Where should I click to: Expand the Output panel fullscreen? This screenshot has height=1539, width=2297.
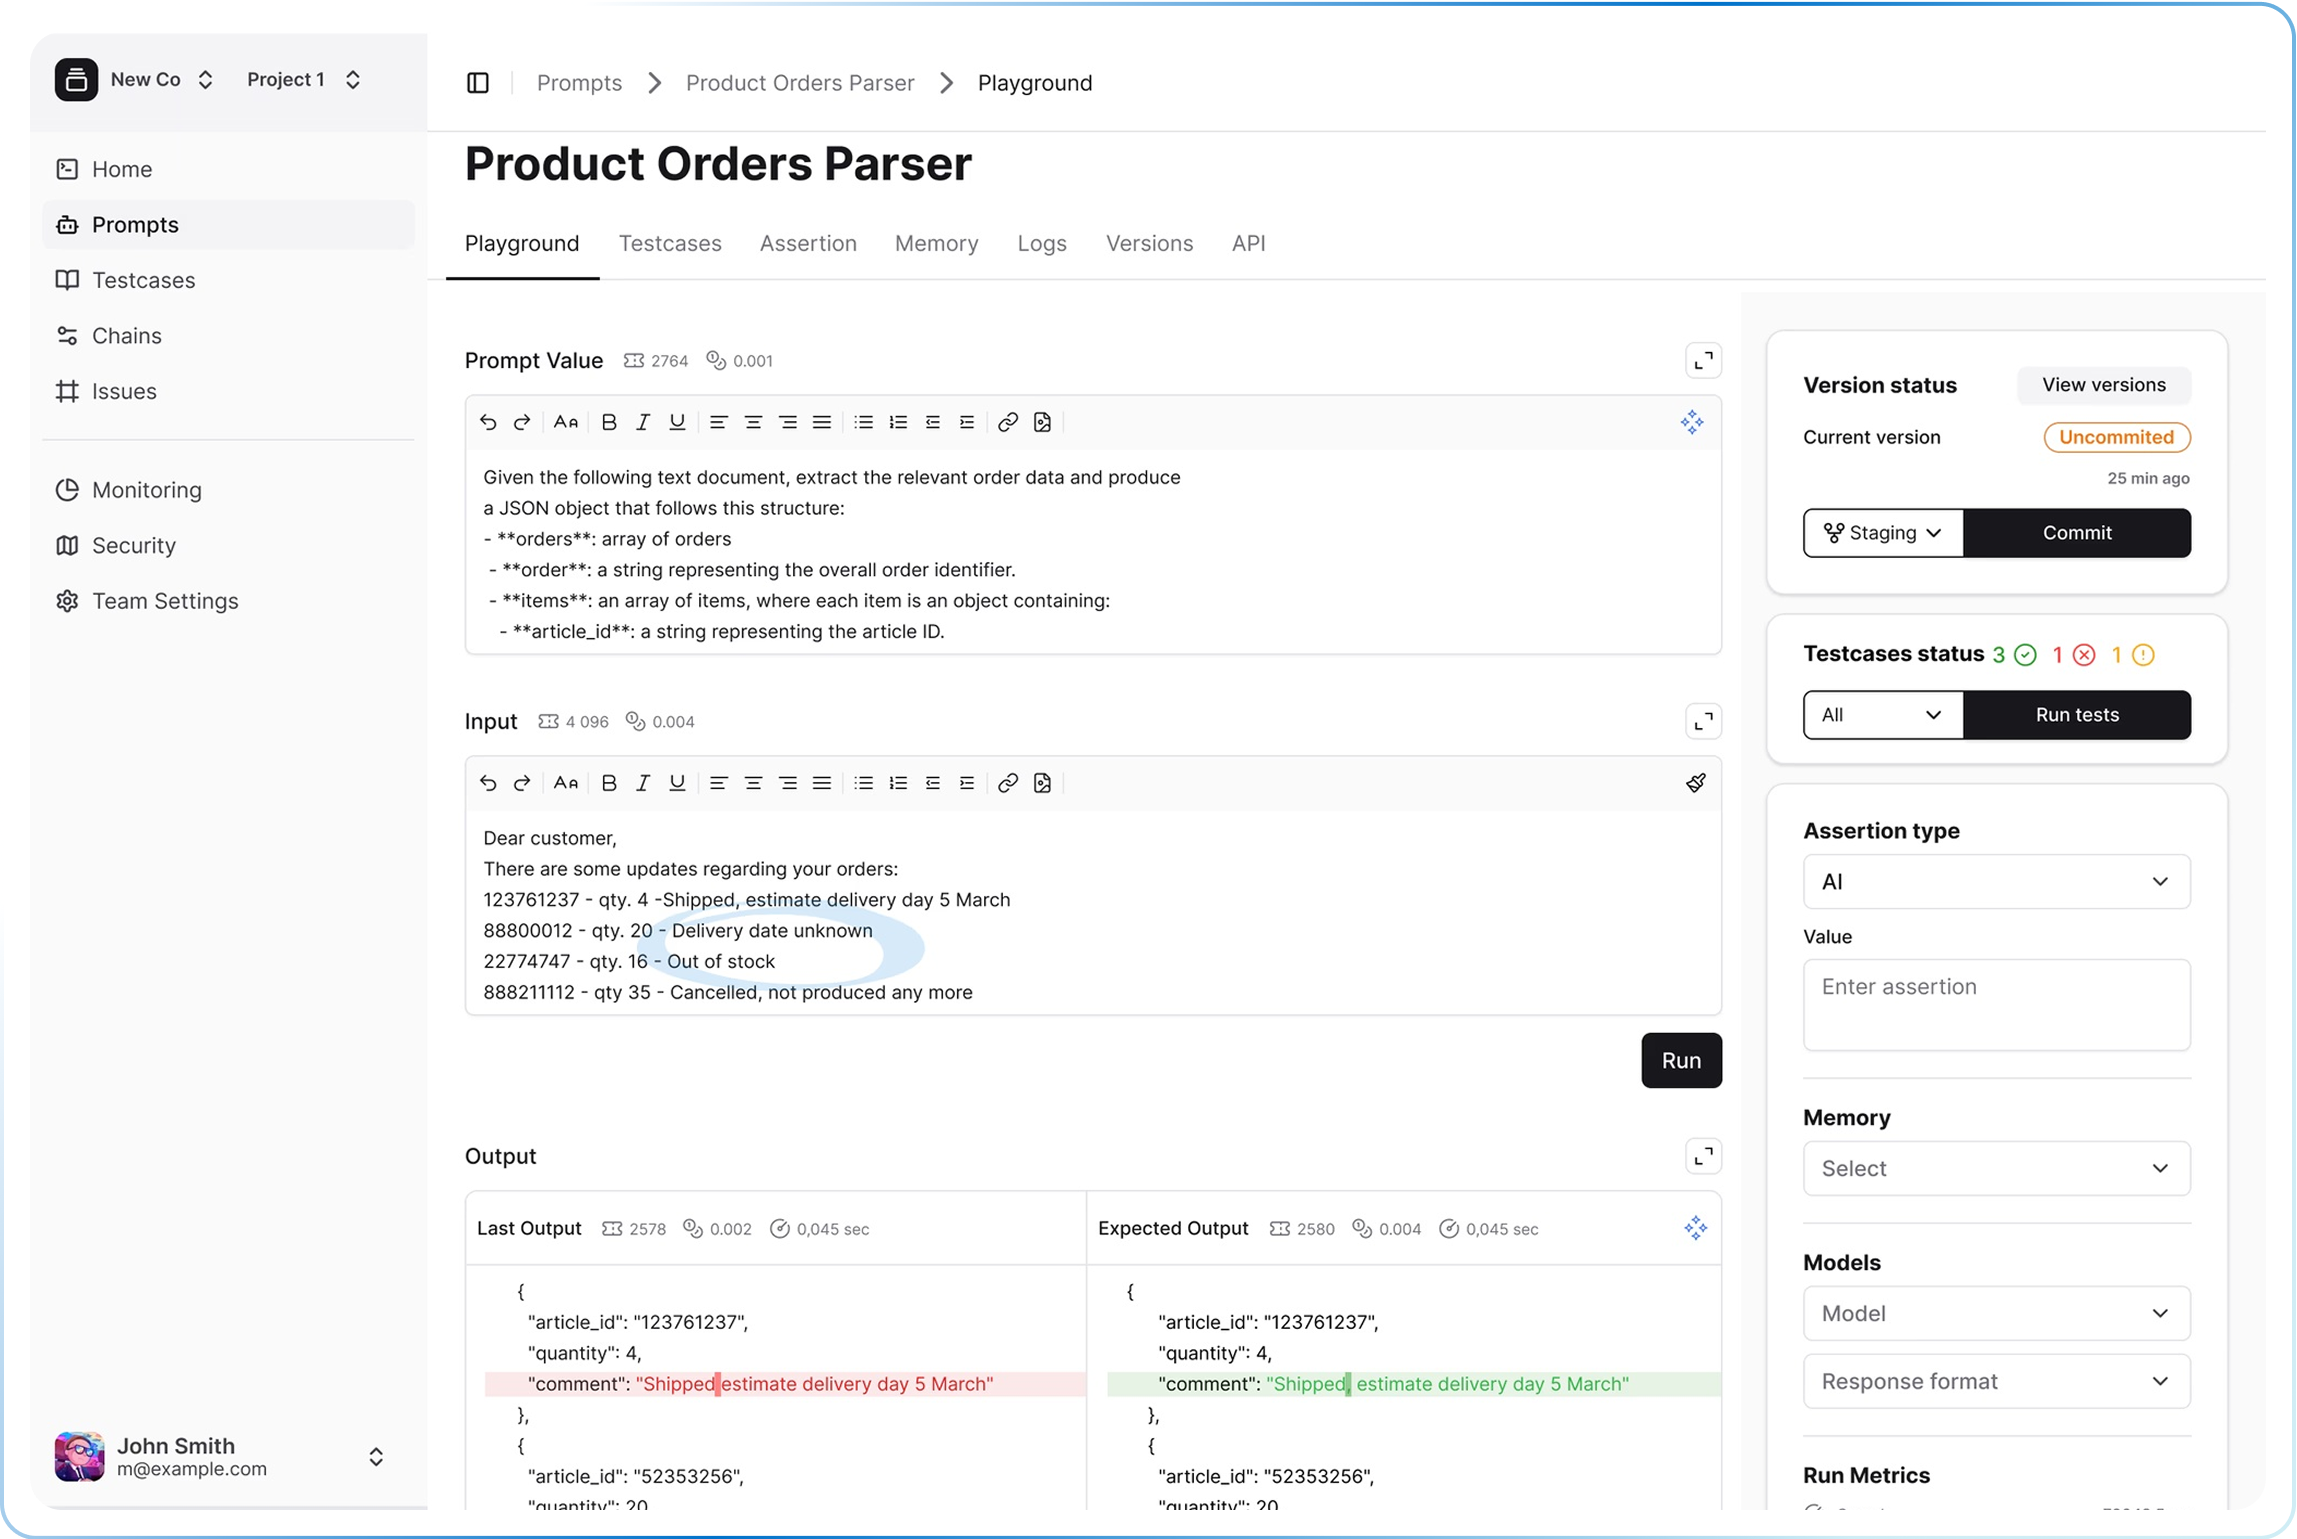point(1703,1156)
